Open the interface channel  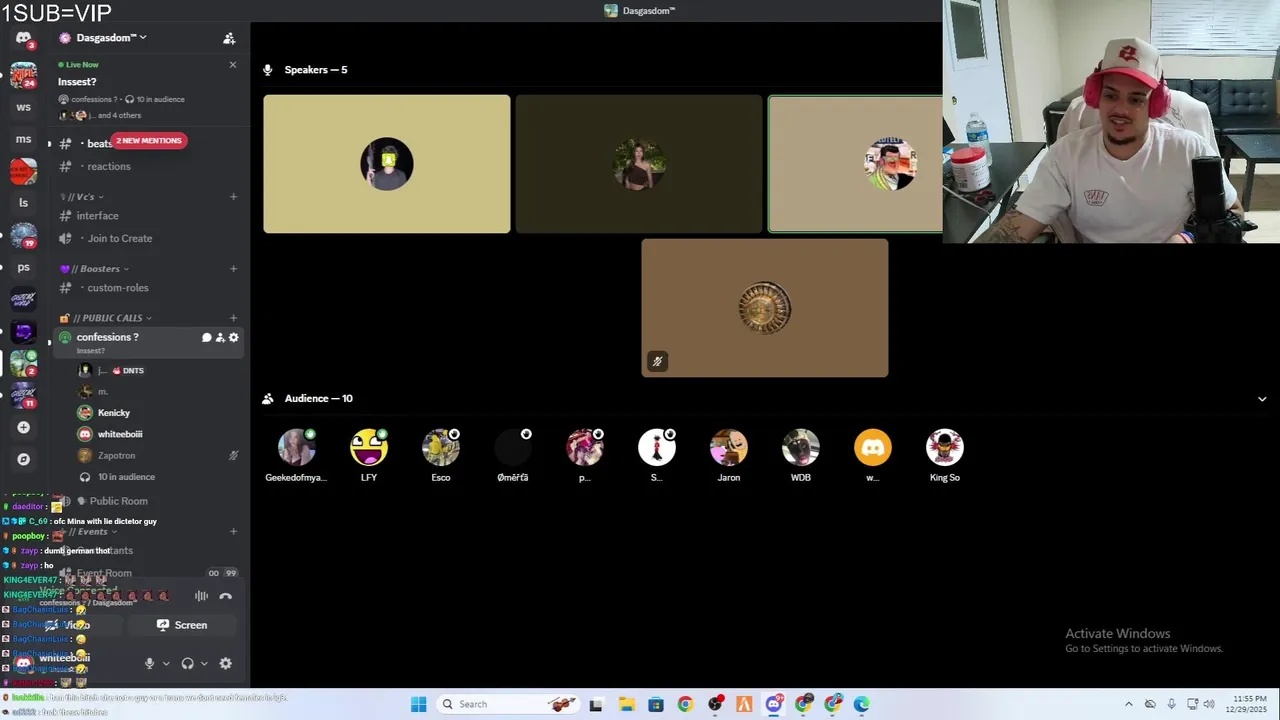click(147, 216)
